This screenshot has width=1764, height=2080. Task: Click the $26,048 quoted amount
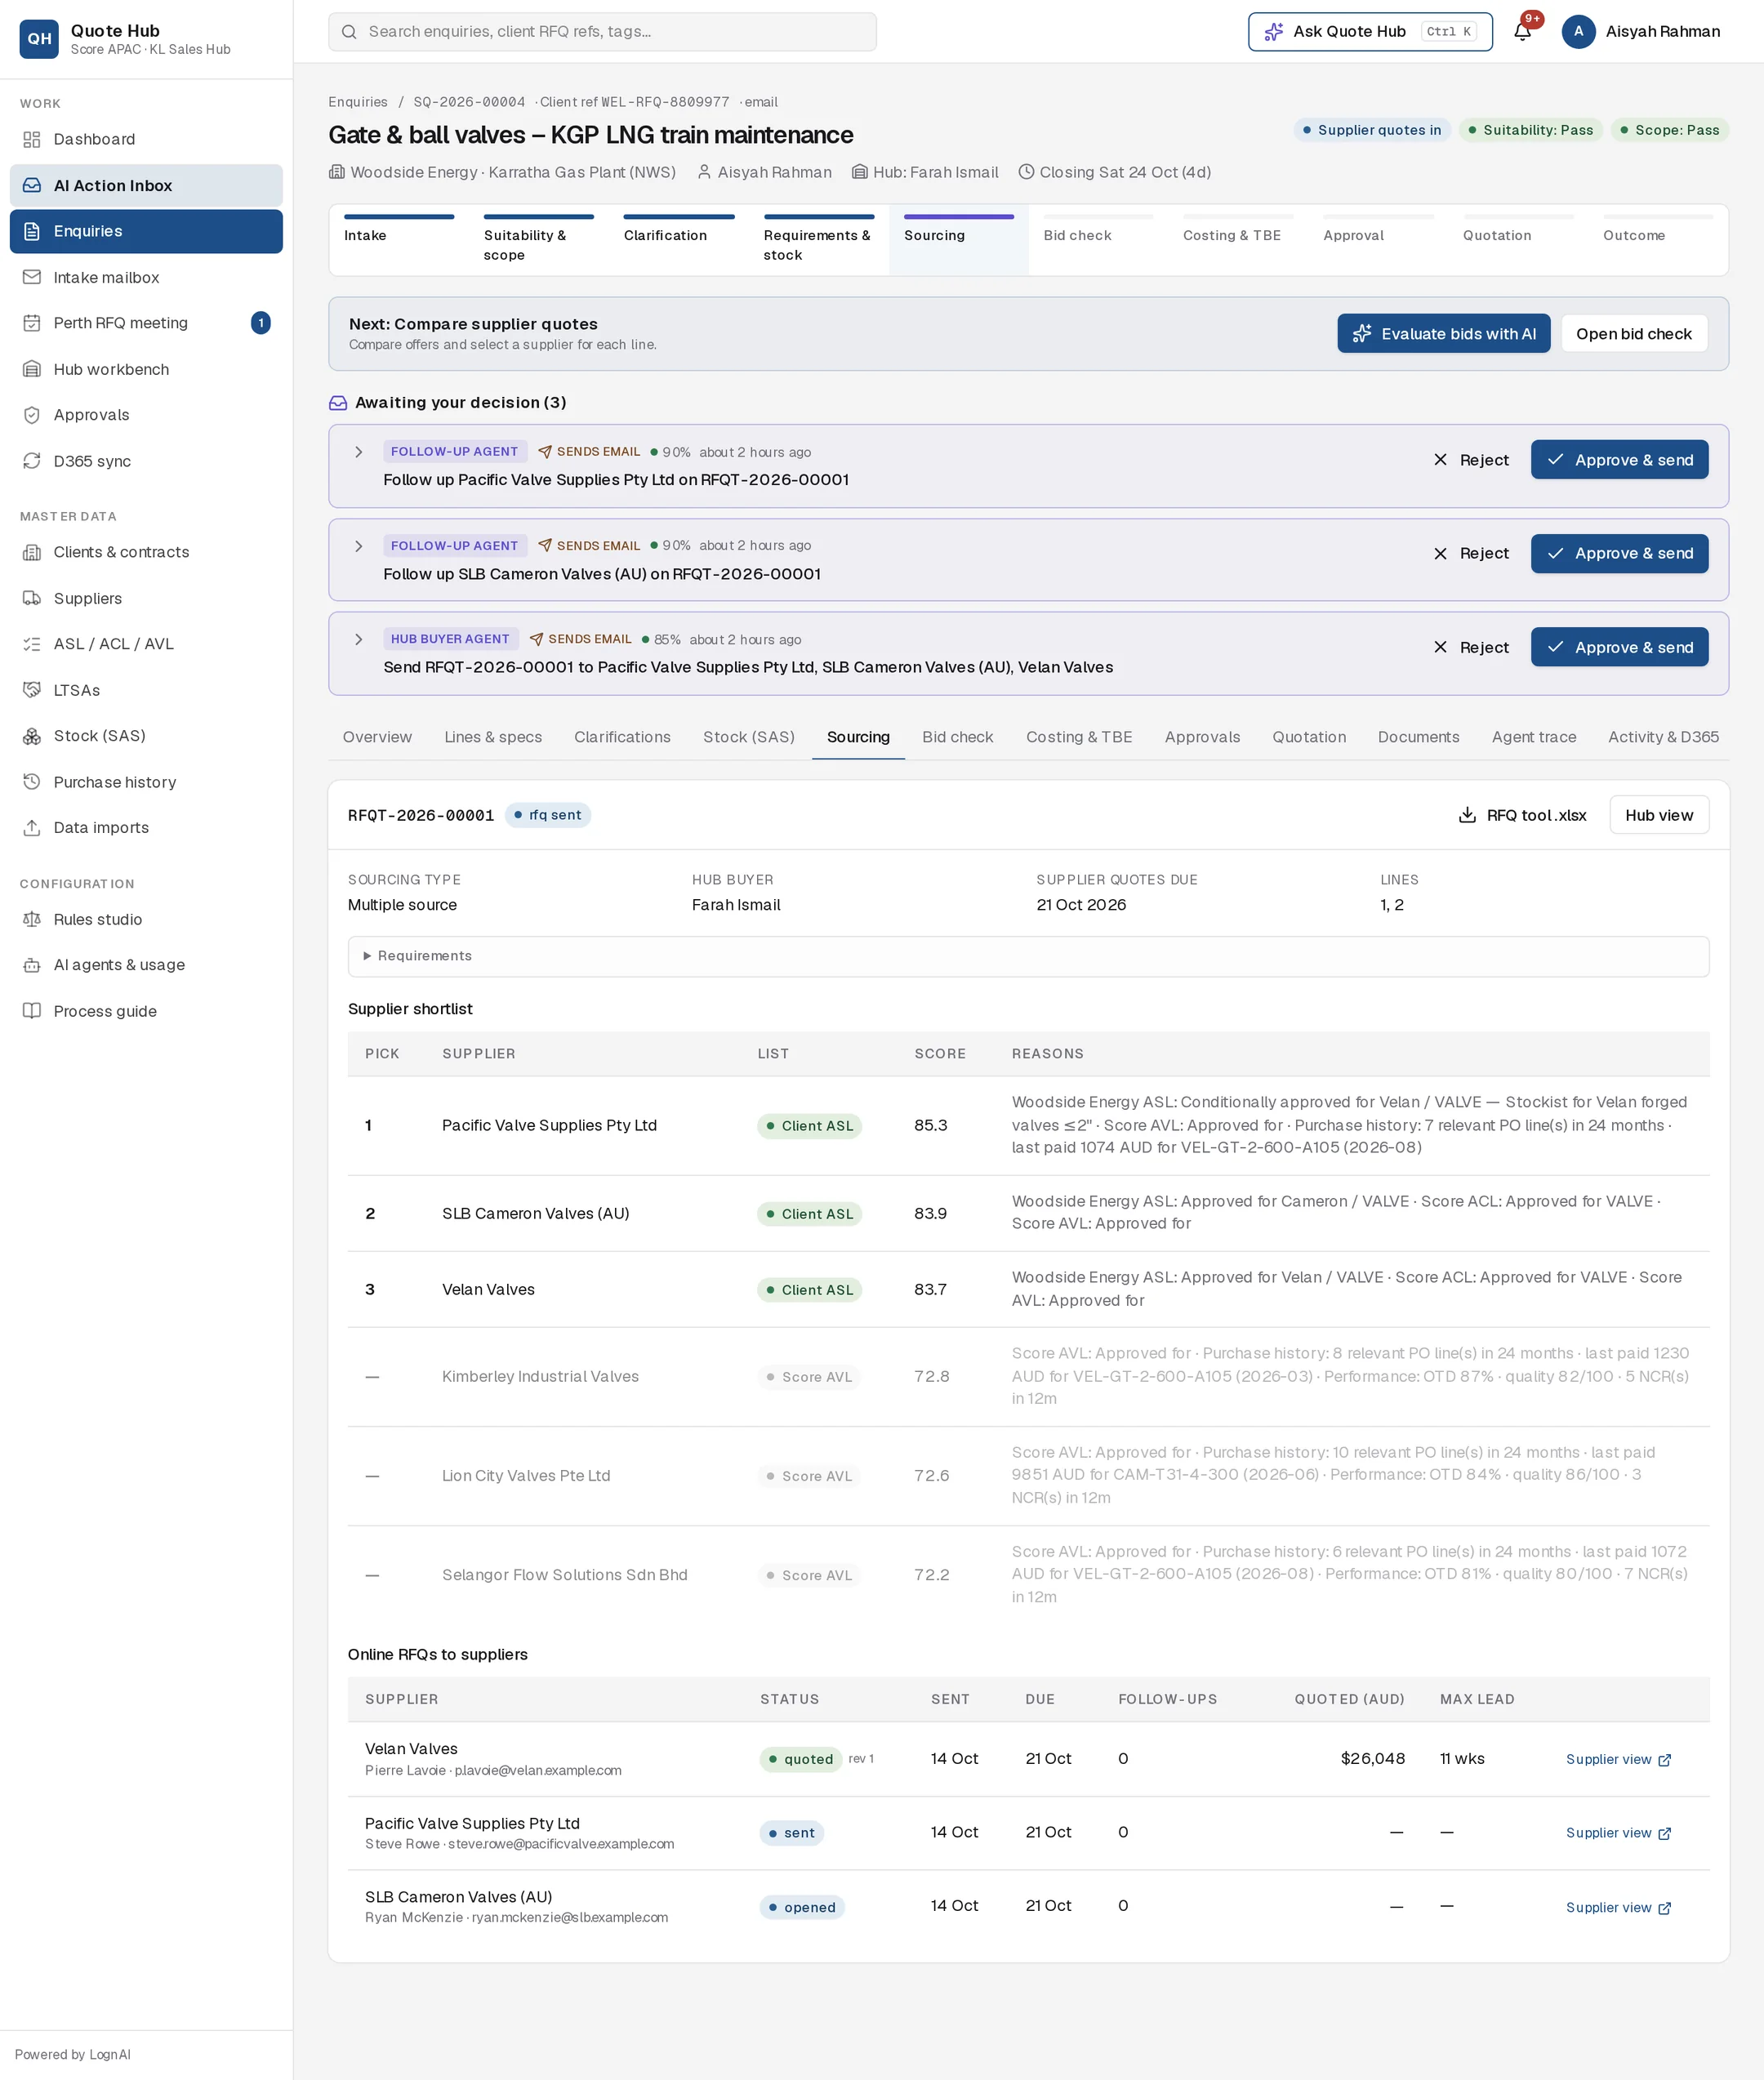tap(1372, 1759)
